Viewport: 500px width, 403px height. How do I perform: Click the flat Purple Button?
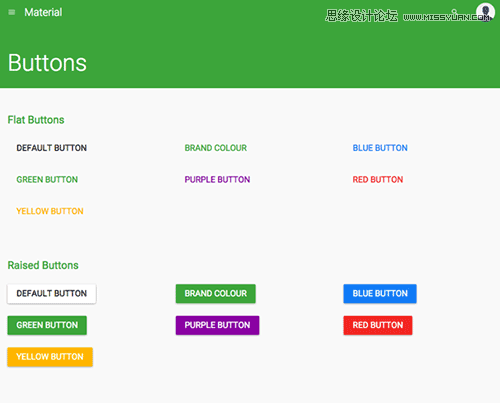click(x=217, y=180)
